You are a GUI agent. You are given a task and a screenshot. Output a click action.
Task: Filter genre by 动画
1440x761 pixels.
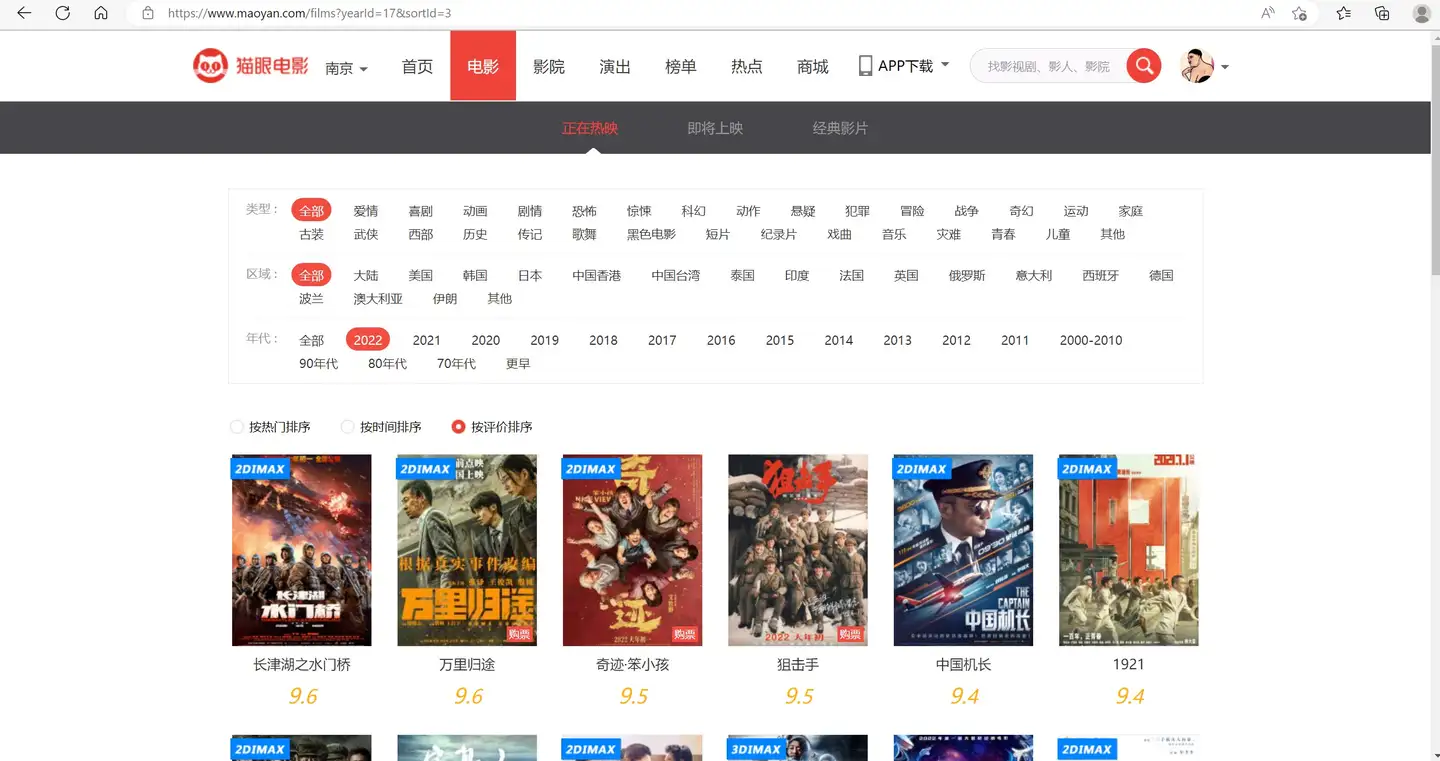(475, 211)
